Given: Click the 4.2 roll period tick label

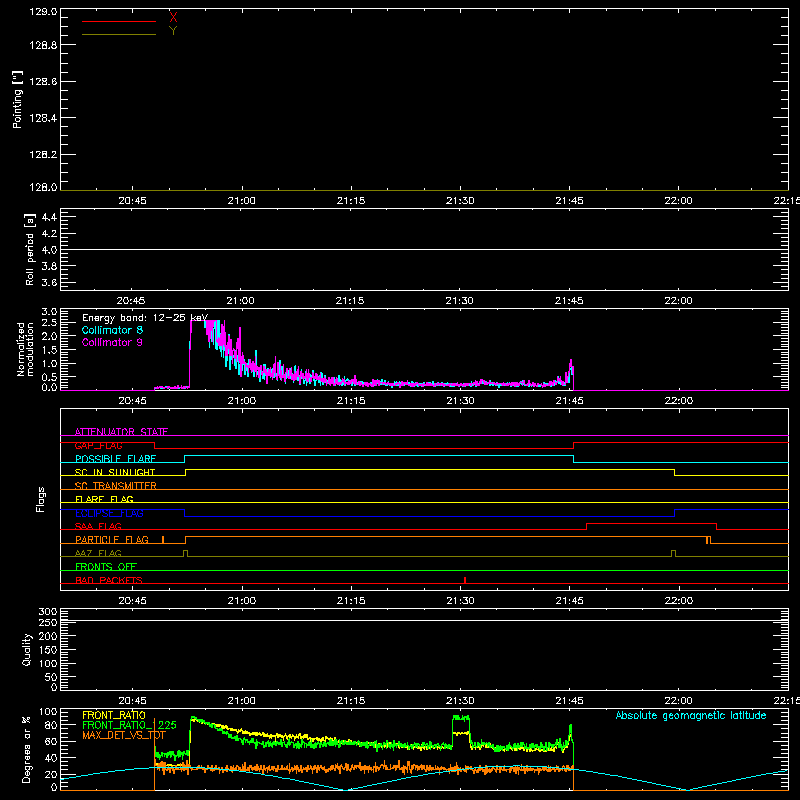Looking at the screenshot, I should [49, 234].
